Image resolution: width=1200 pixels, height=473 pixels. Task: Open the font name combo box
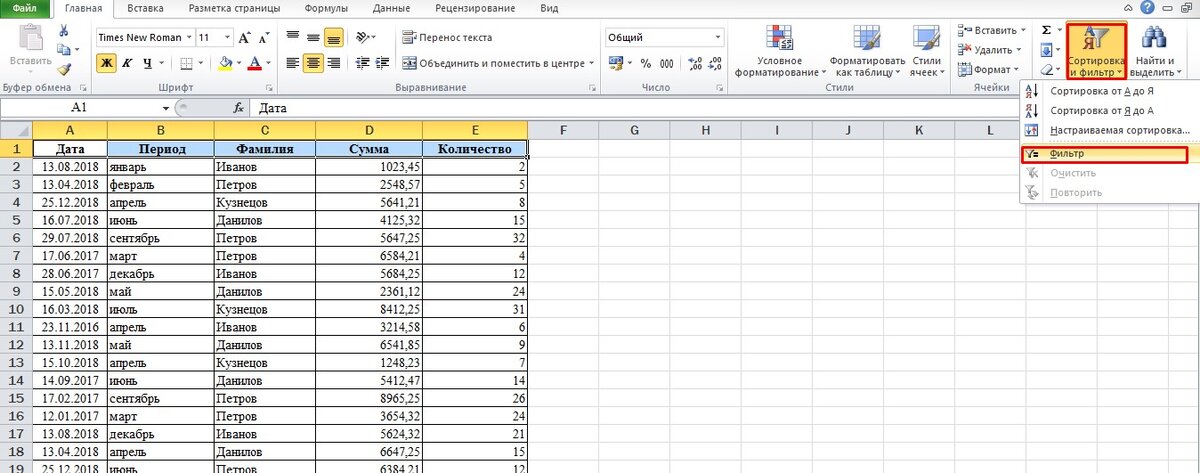click(144, 37)
